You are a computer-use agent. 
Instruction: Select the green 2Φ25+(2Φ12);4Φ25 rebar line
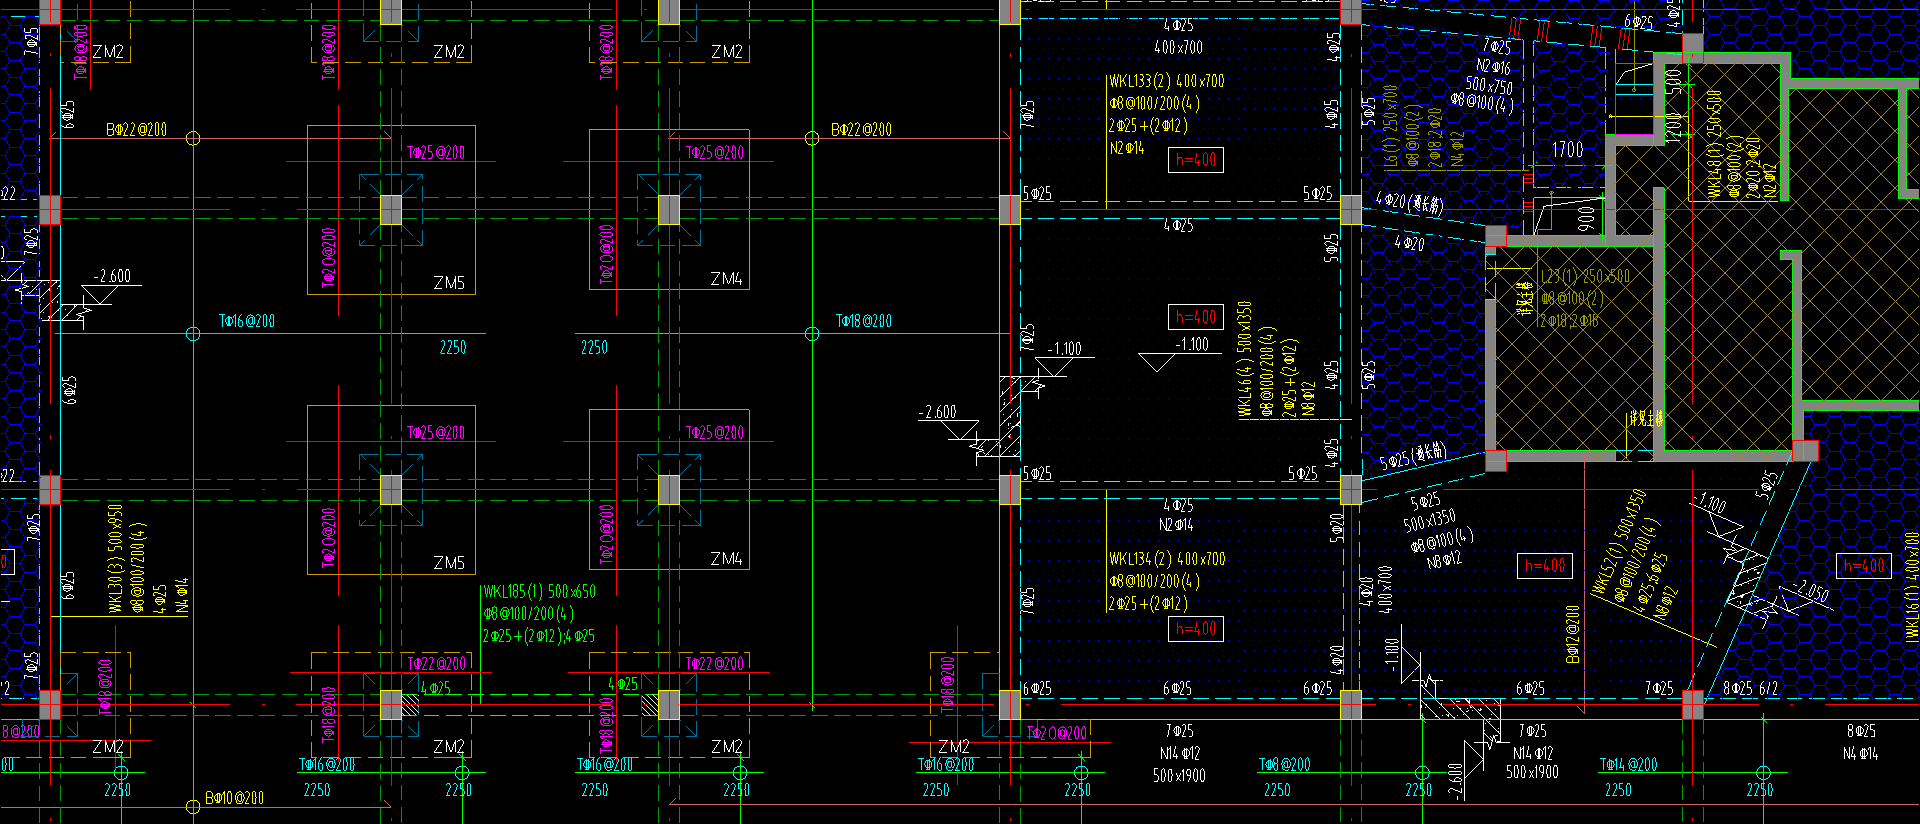pyautogui.click(x=539, y=636)
